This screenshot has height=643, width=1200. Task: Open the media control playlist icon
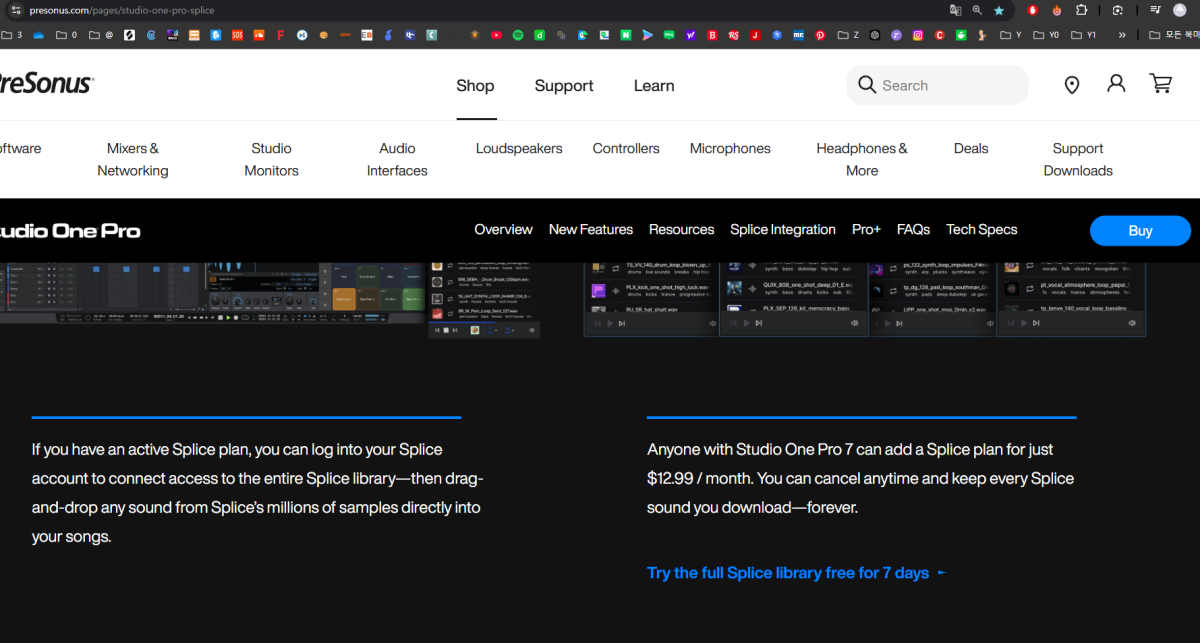point(1155,10)
